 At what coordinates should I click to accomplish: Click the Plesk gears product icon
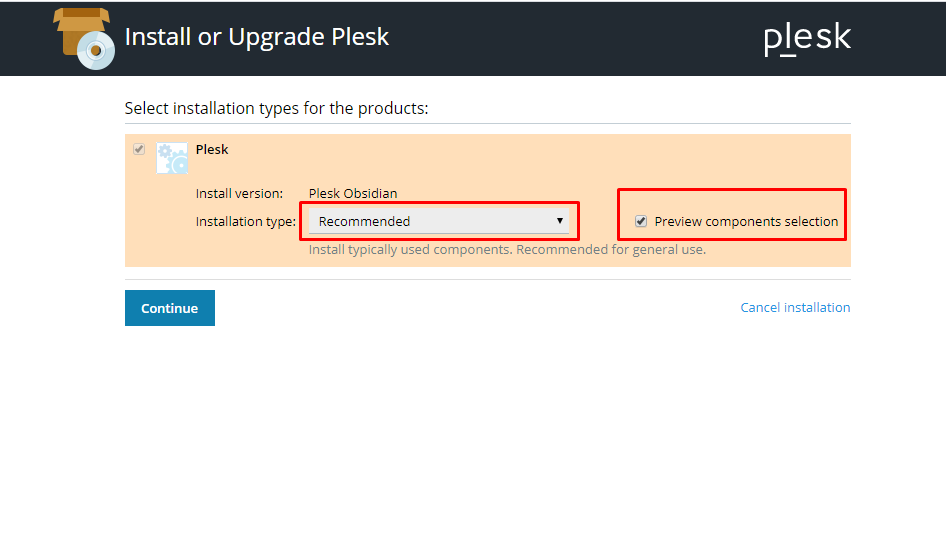(x=172, y=158)
